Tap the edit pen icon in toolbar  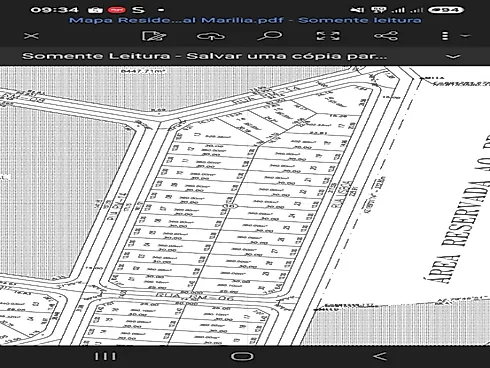pyautogui.click(x=154, y=36)
